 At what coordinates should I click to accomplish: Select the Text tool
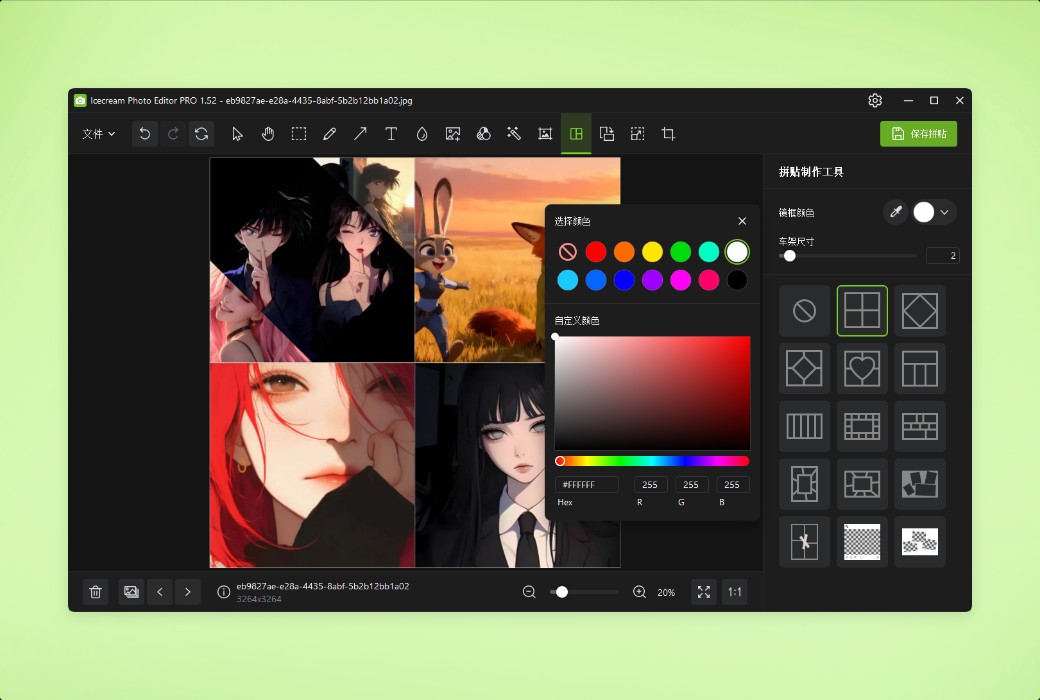tap(391, 133)
